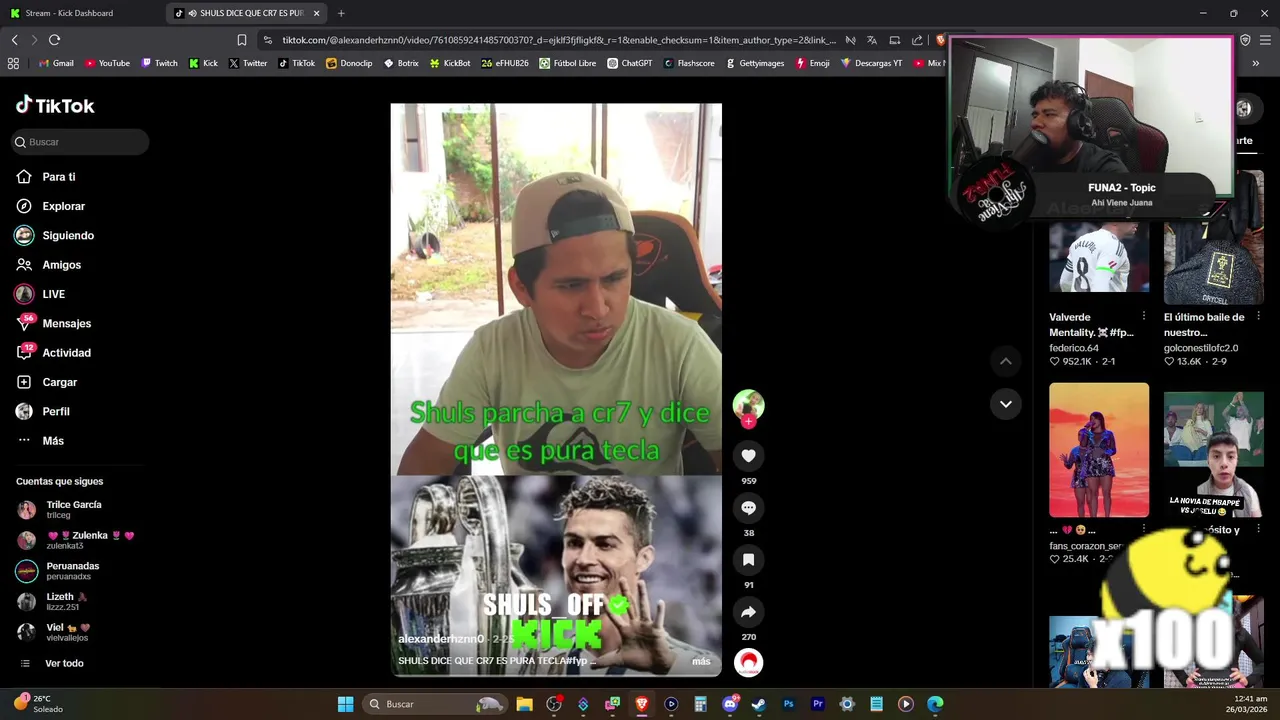Screen dimensions: 1280x720
Task: Open Kick bookmark
Action: pyautogui.click(x=203, y=63)
